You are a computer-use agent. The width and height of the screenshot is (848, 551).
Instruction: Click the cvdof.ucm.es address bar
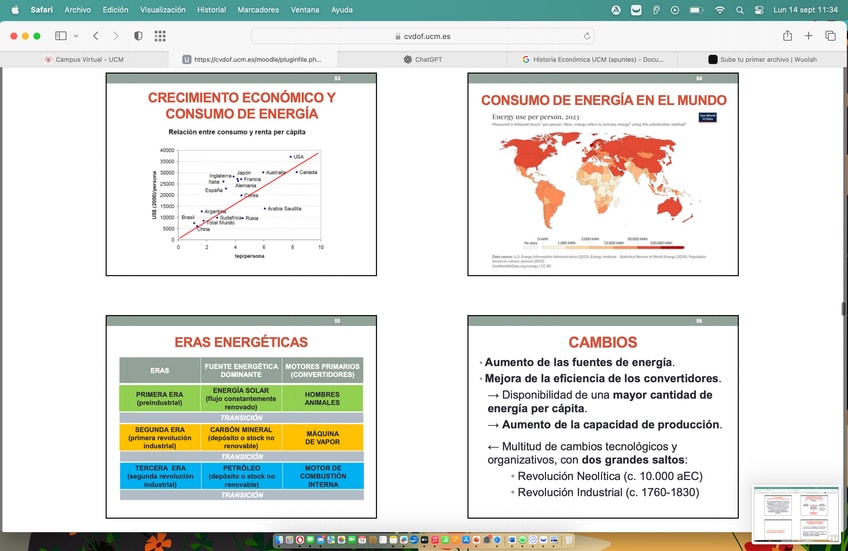423,36
